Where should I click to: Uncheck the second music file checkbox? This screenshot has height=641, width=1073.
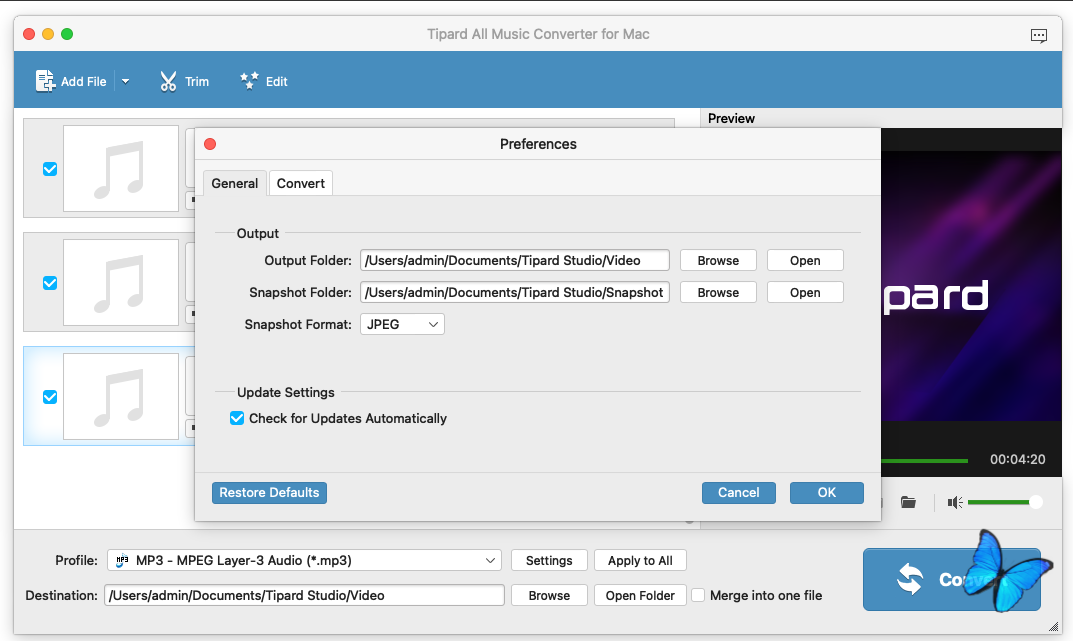[x=50, y=283]
